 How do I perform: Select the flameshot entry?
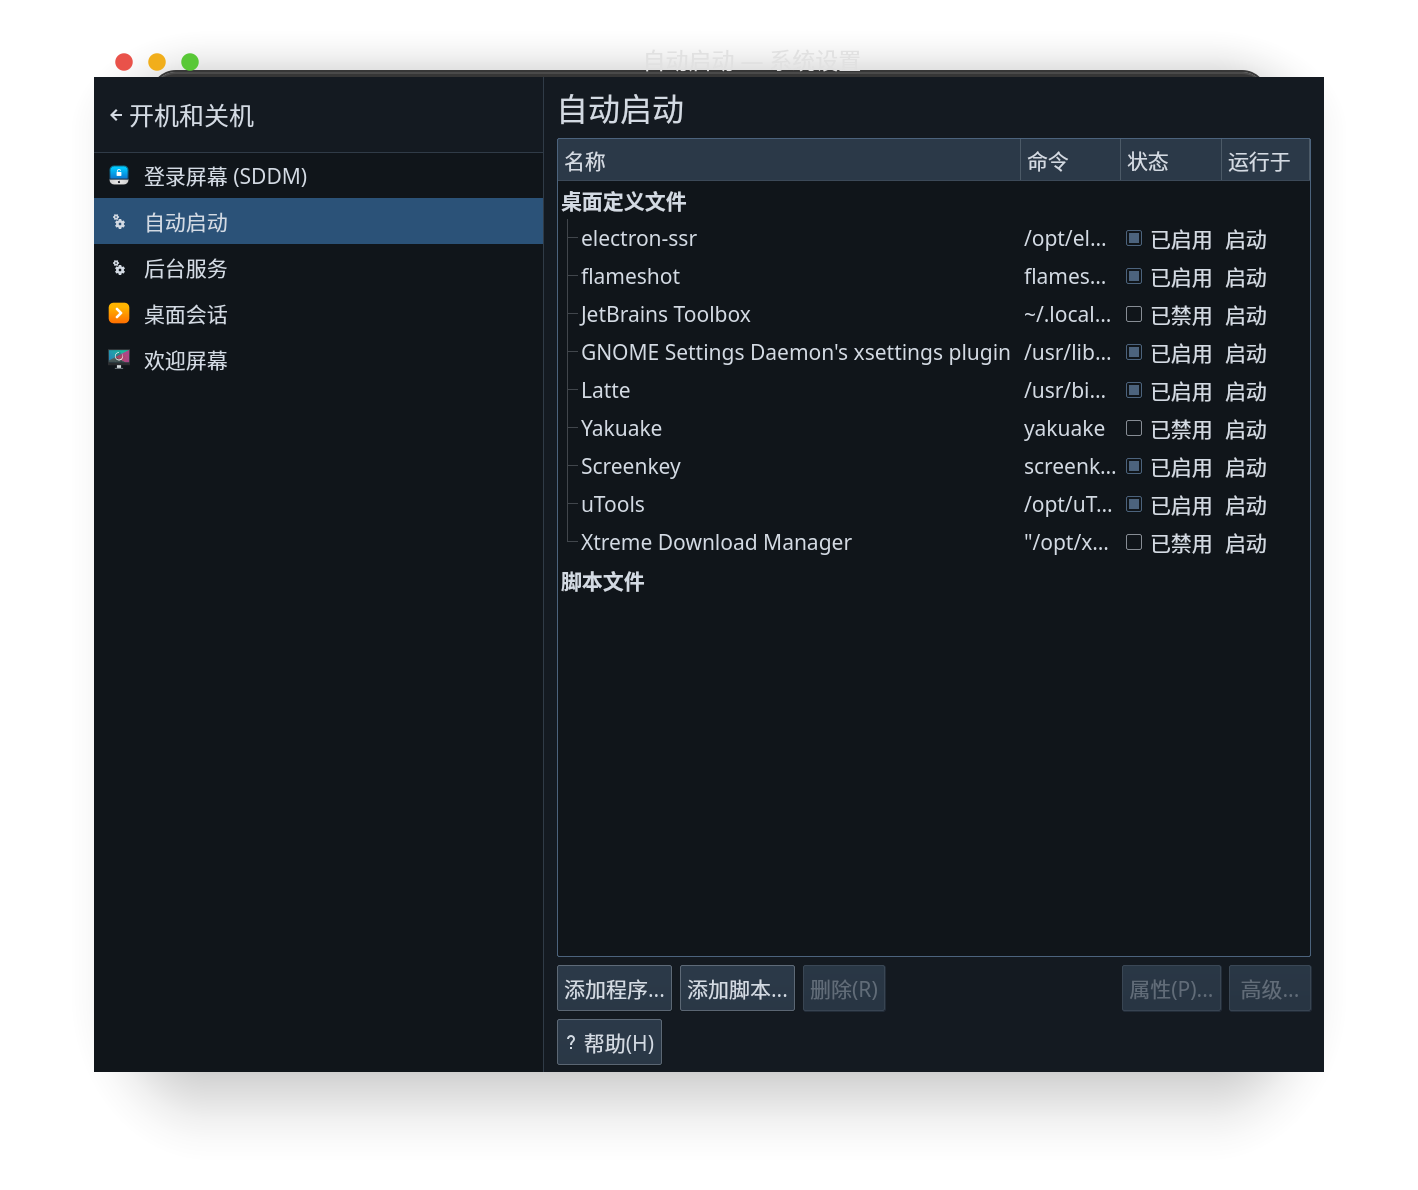(630, 277)
